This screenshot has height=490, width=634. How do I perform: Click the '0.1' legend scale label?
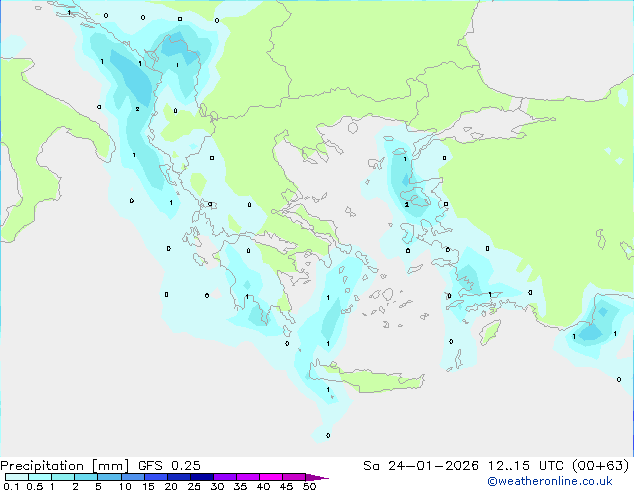tap(11, 486)
